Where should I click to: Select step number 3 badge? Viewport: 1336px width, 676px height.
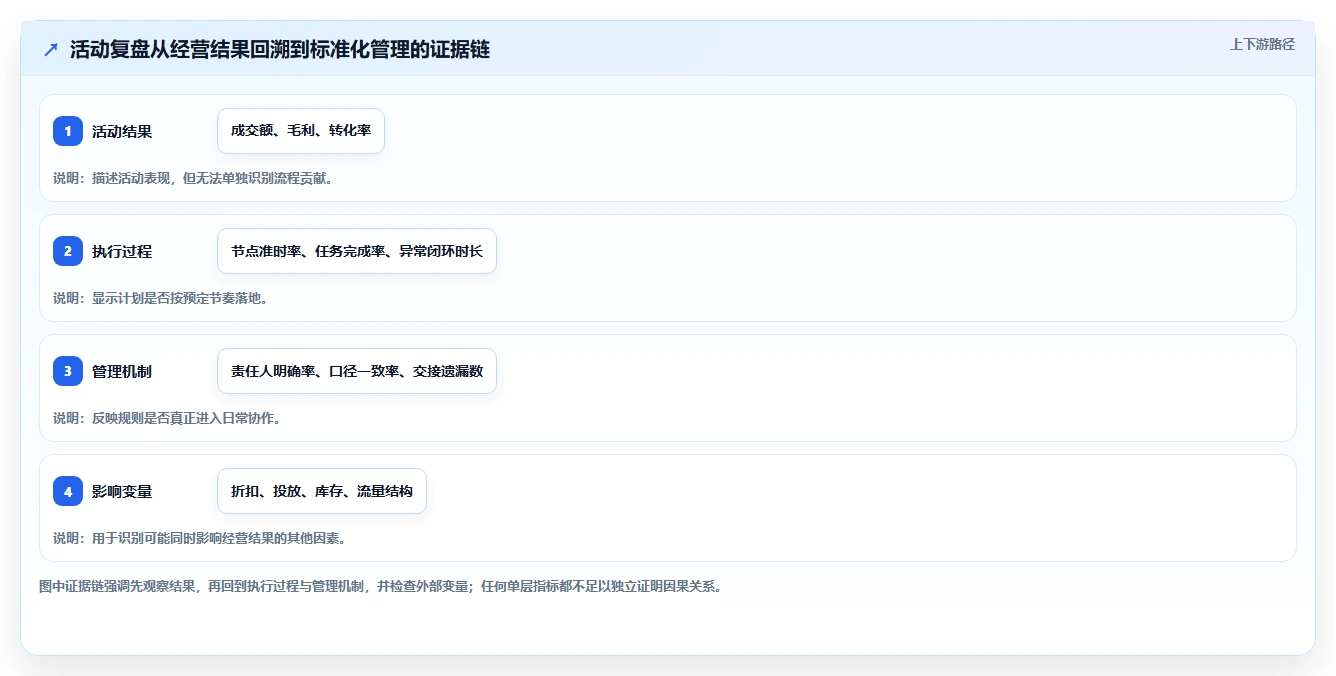[68, 371]
